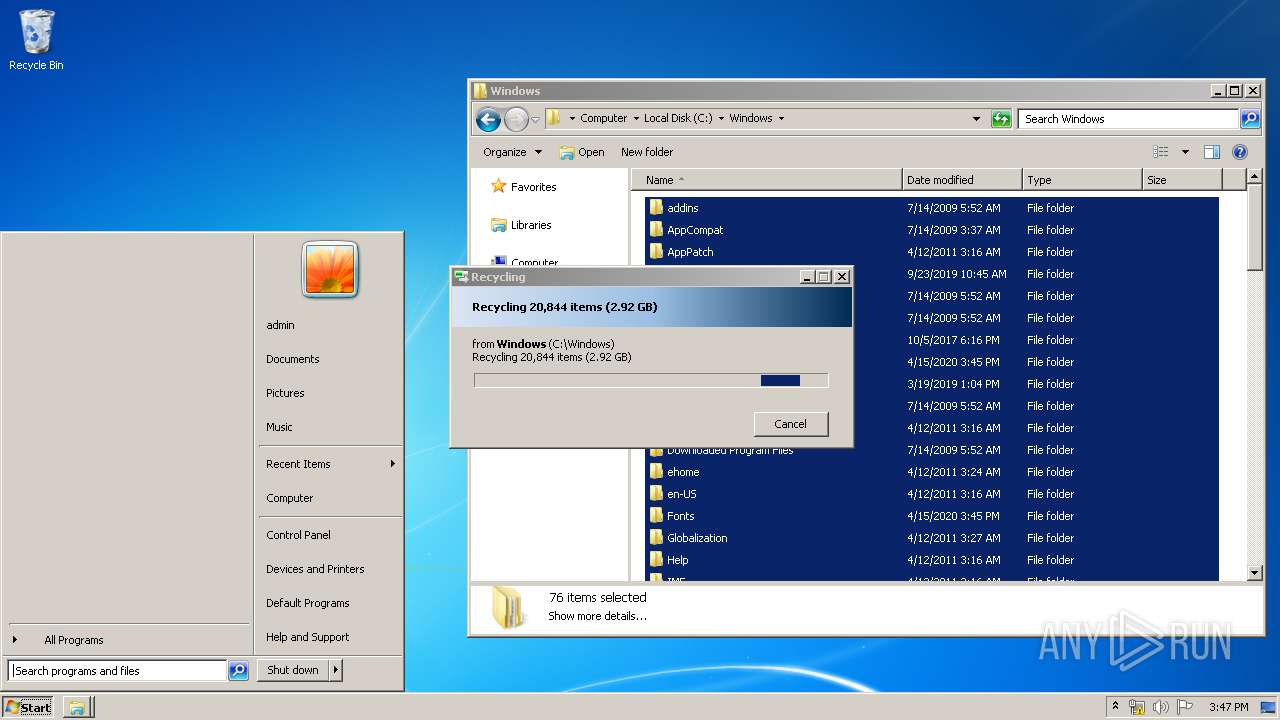
Task: Click the AppCompat folder icon
Action: (656, 230)
